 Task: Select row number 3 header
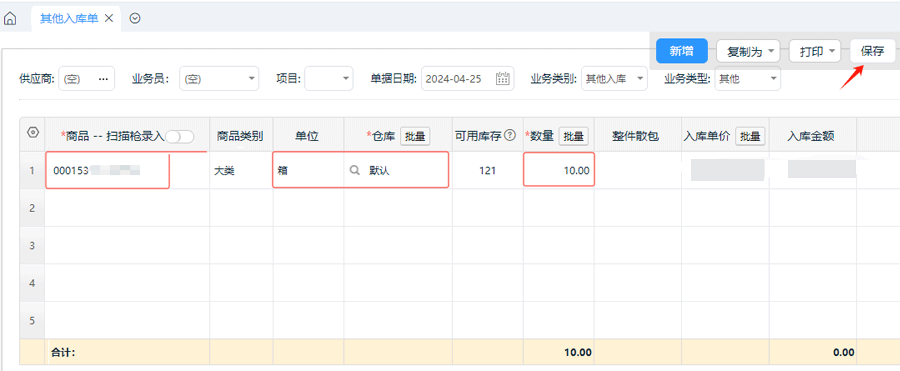[32, 245]
